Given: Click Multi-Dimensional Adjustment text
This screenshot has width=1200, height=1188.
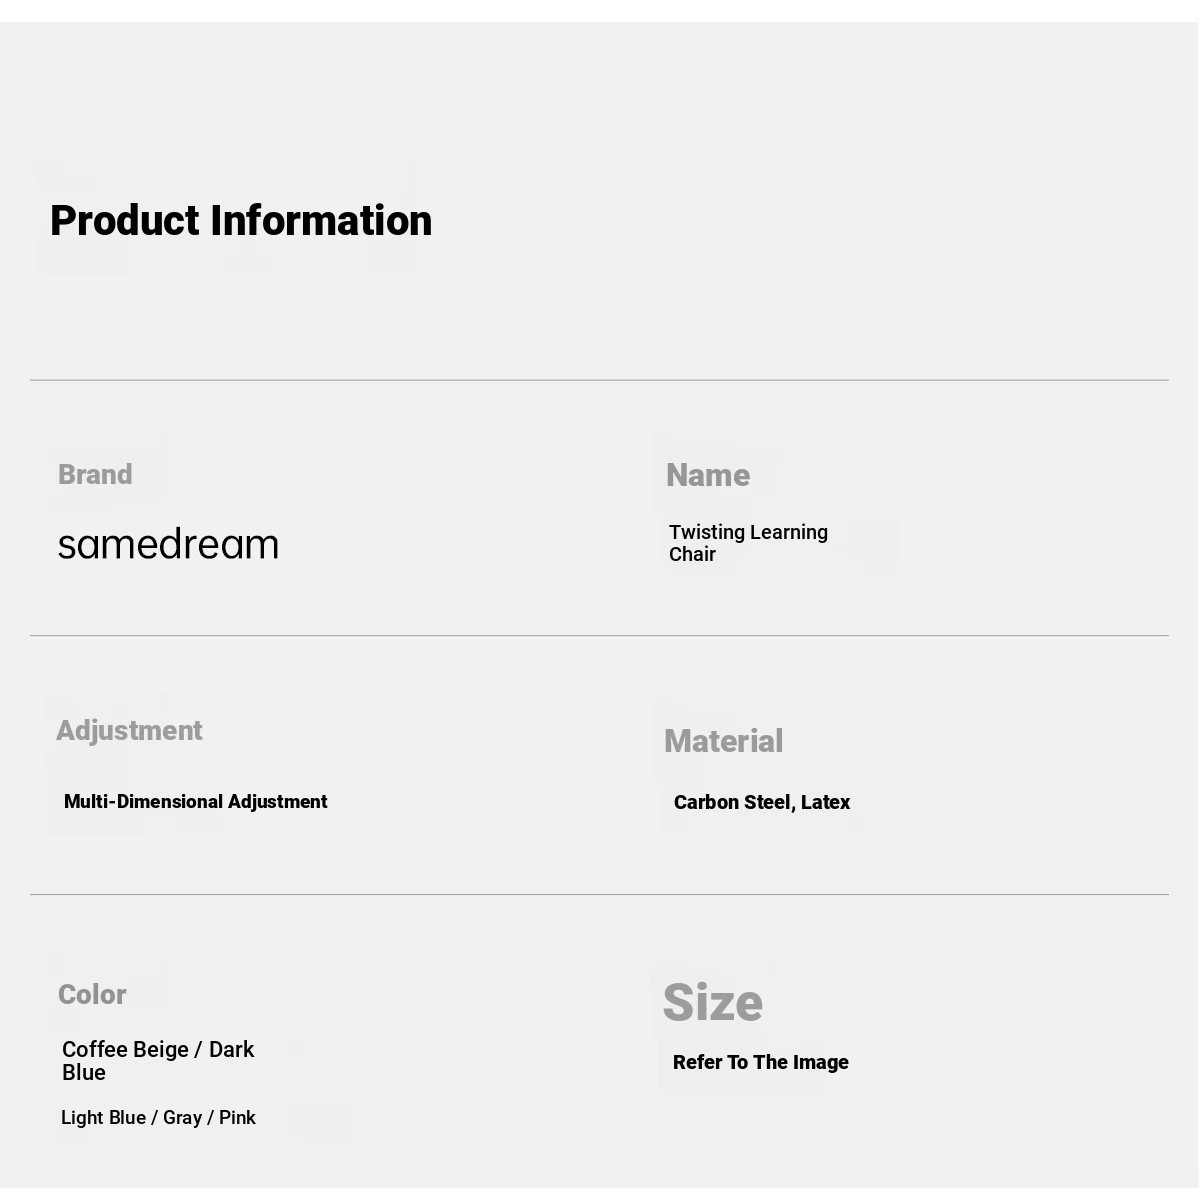Looking at the screenshot, I should coord(196,802).
